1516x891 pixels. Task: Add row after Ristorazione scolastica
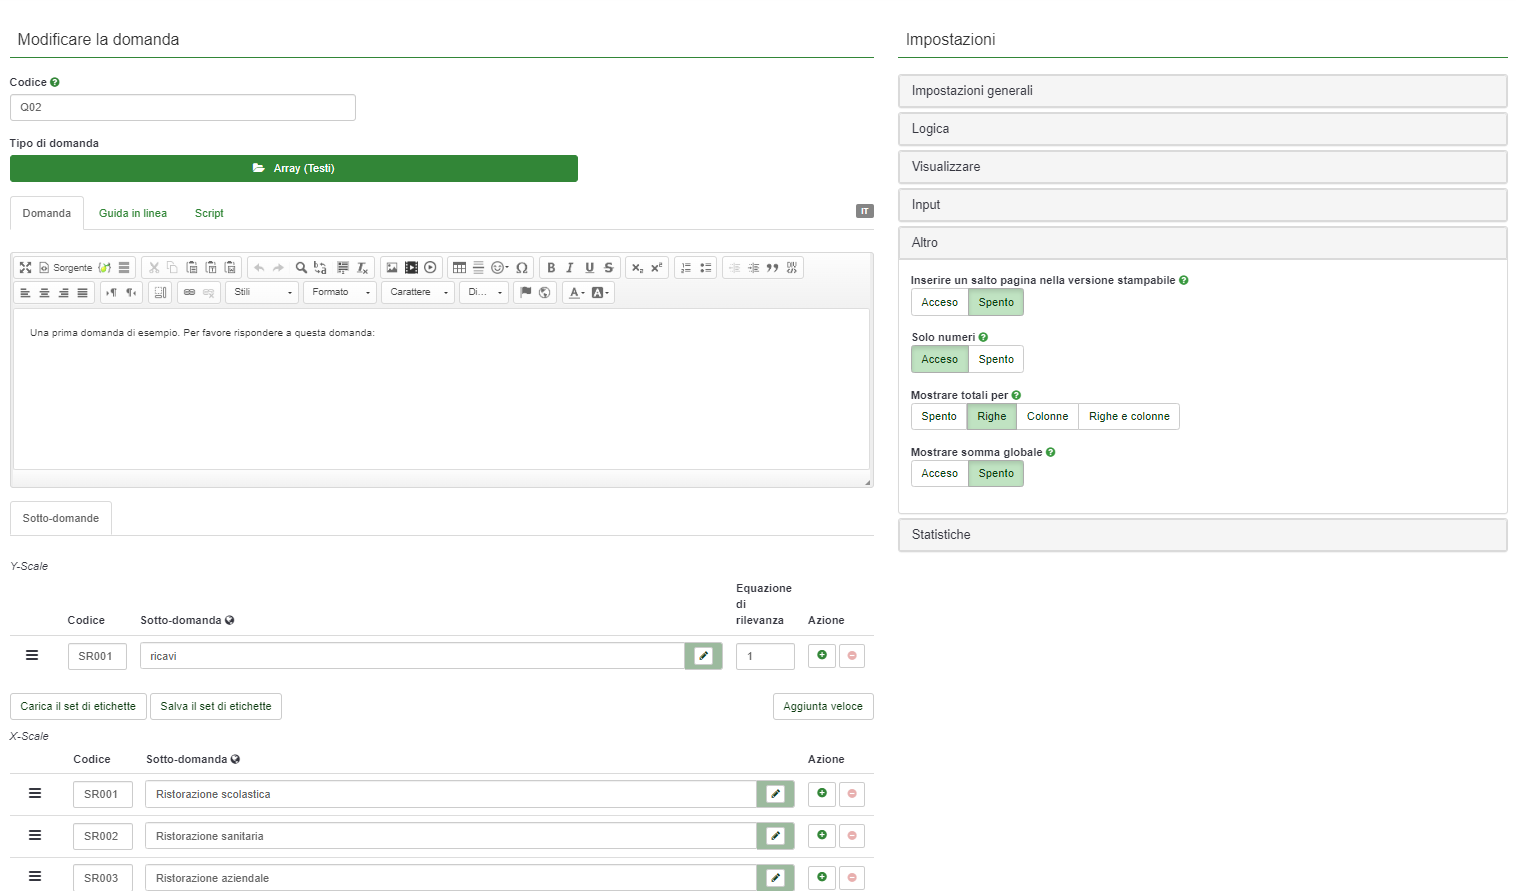(x=822, y=794)
